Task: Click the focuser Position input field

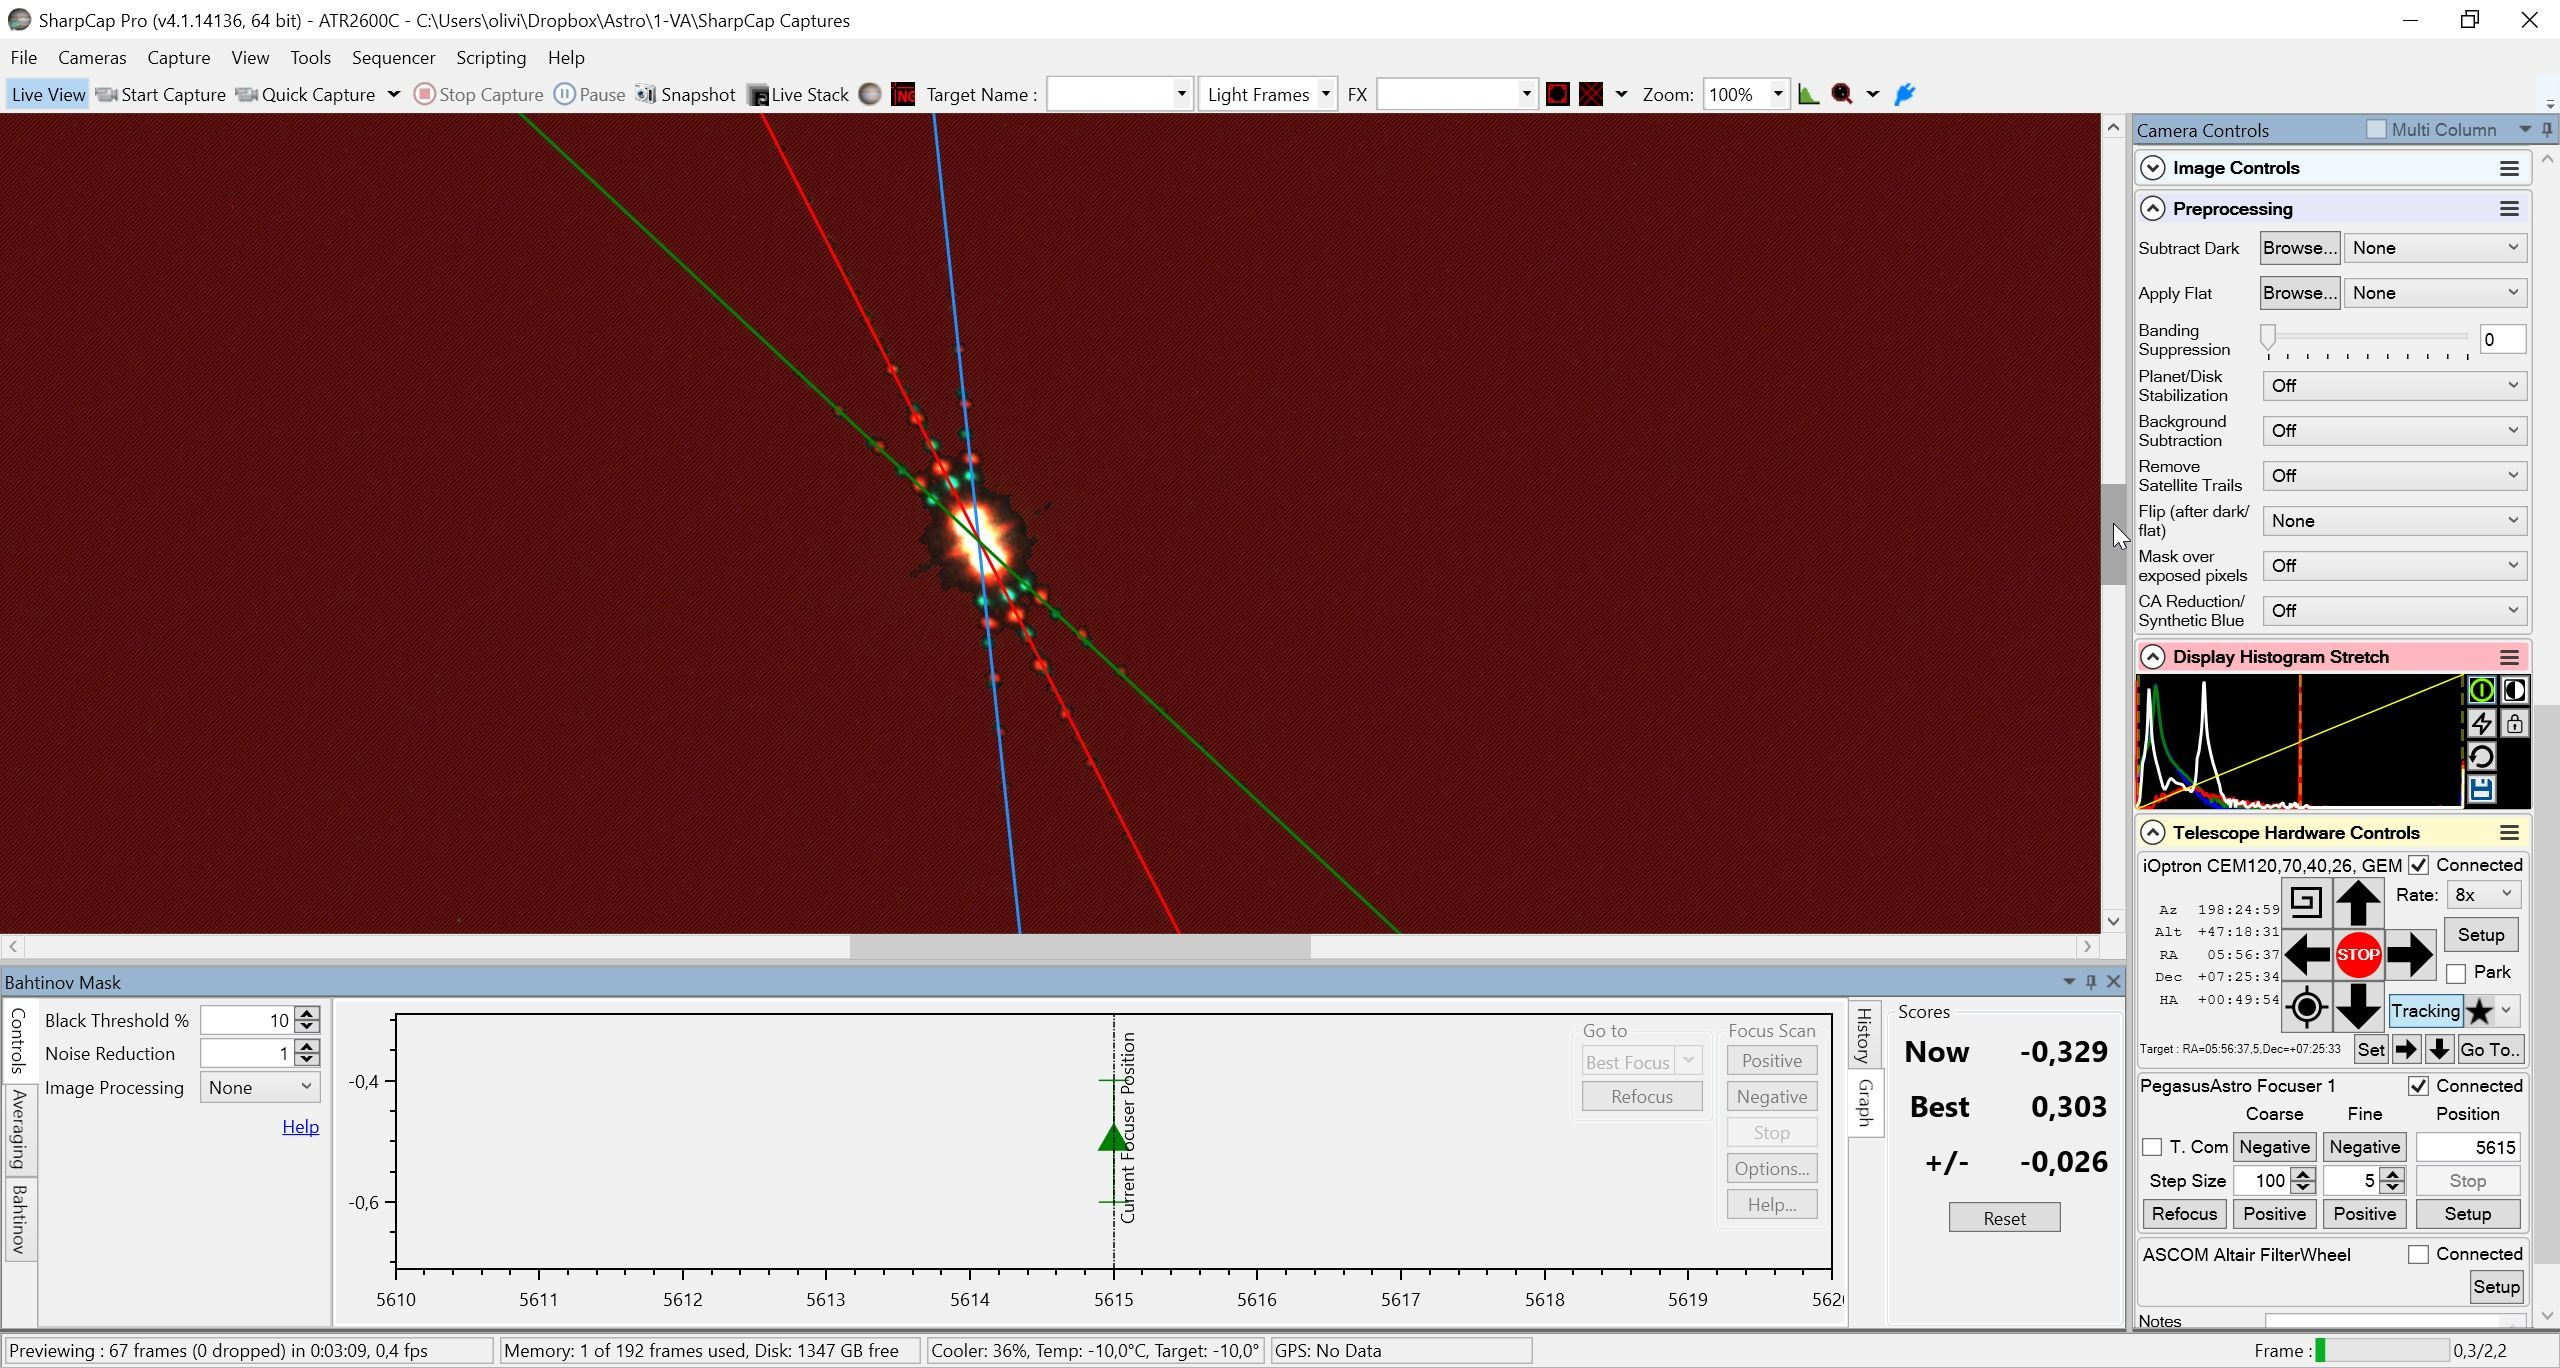Action: [2467, 1147]
